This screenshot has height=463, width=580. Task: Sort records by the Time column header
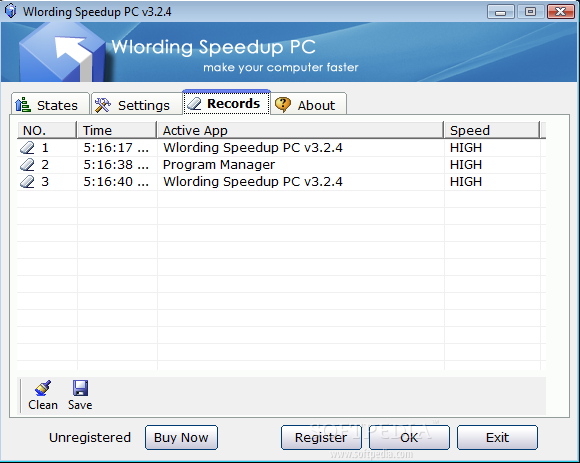click(117, 130)
